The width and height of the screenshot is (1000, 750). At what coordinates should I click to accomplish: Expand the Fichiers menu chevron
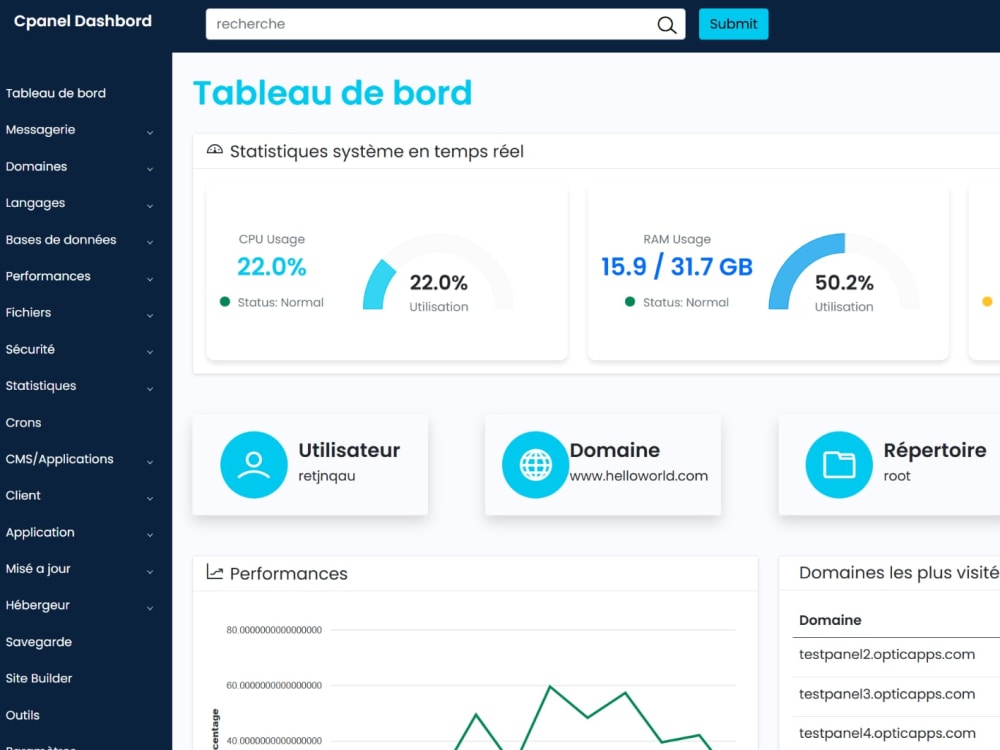(150, 316)
